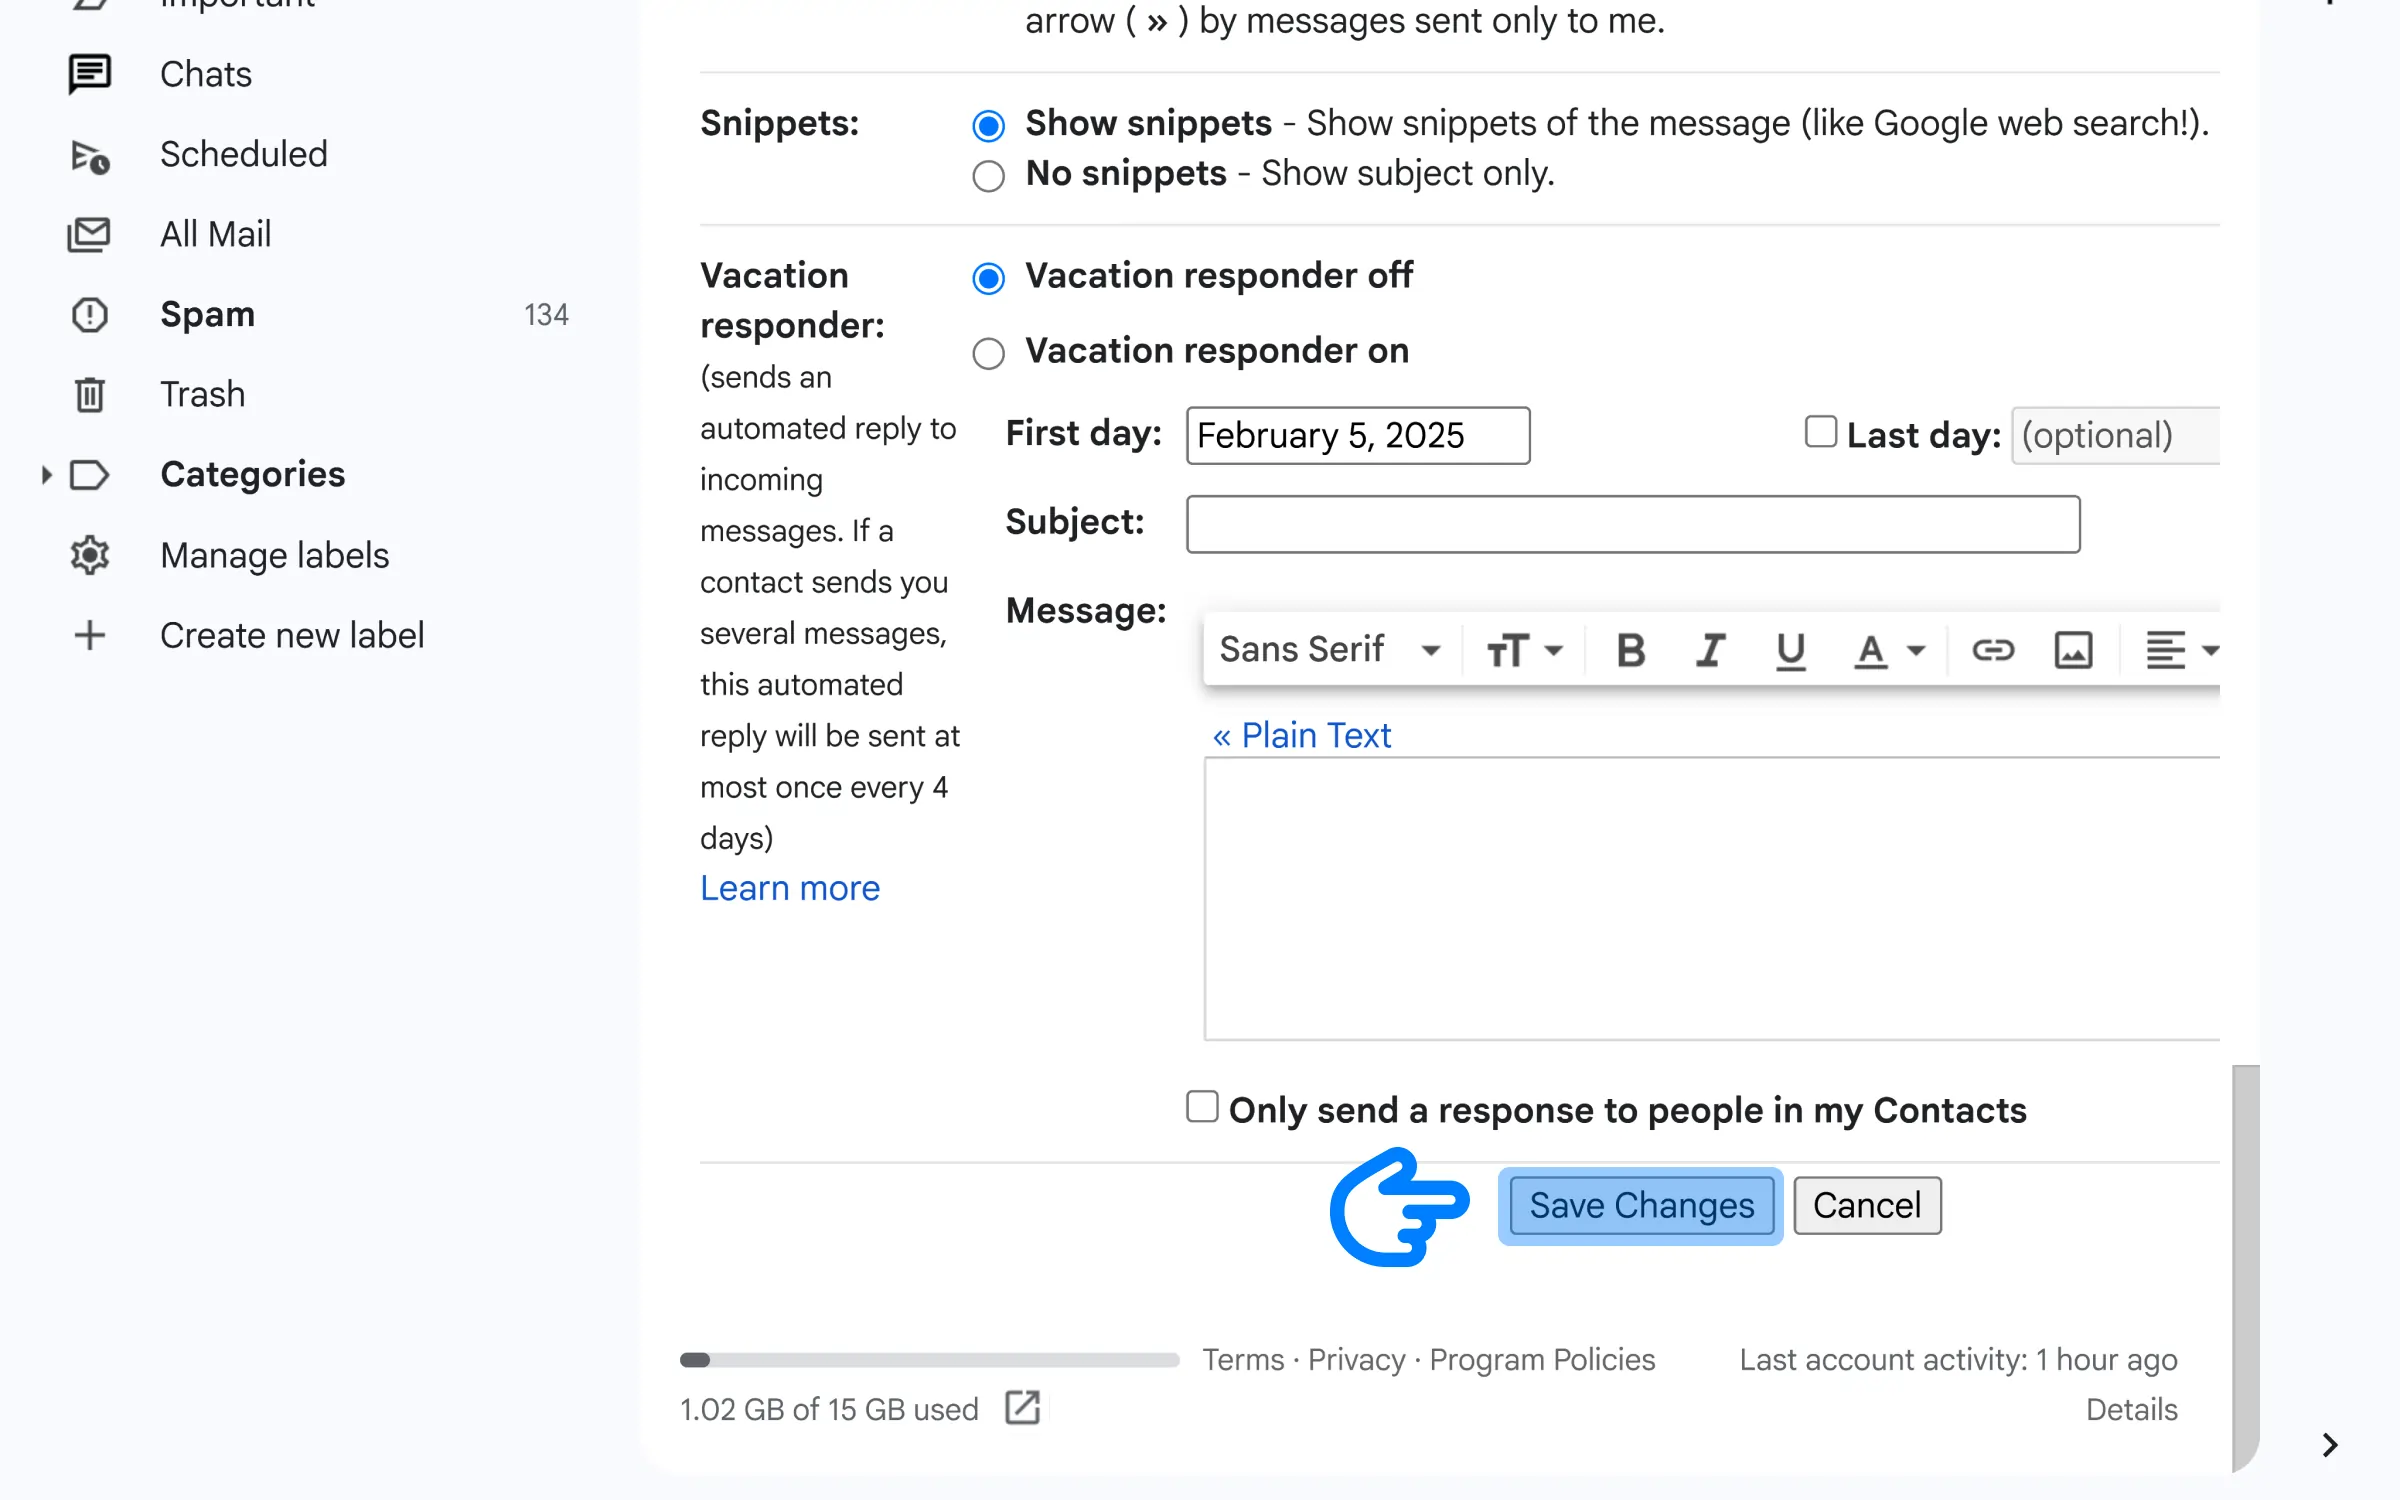Check Only send response to Contacts
2400x1500 pixels.
(1202, 1107)
